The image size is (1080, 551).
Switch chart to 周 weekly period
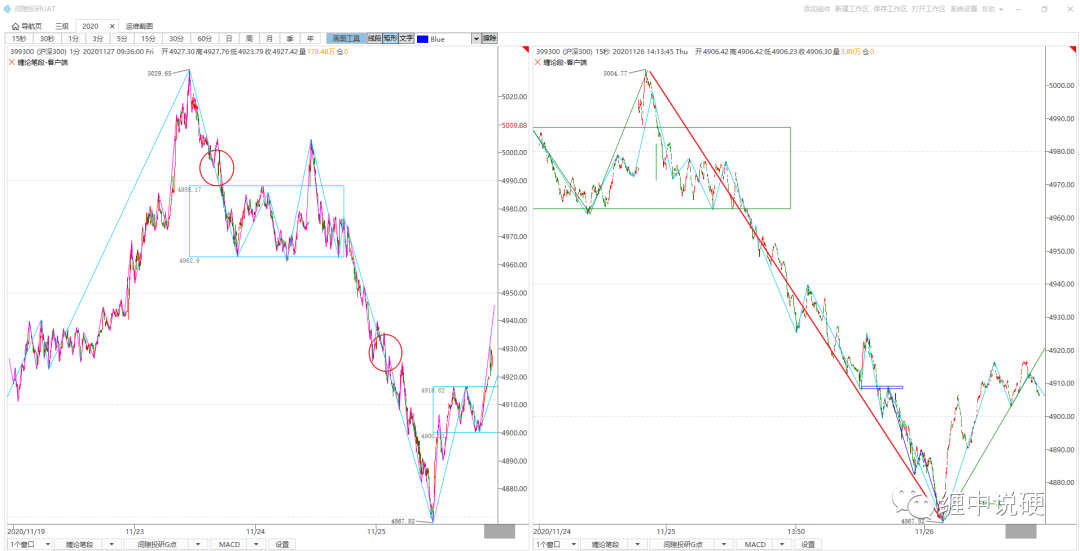[249, 39]
